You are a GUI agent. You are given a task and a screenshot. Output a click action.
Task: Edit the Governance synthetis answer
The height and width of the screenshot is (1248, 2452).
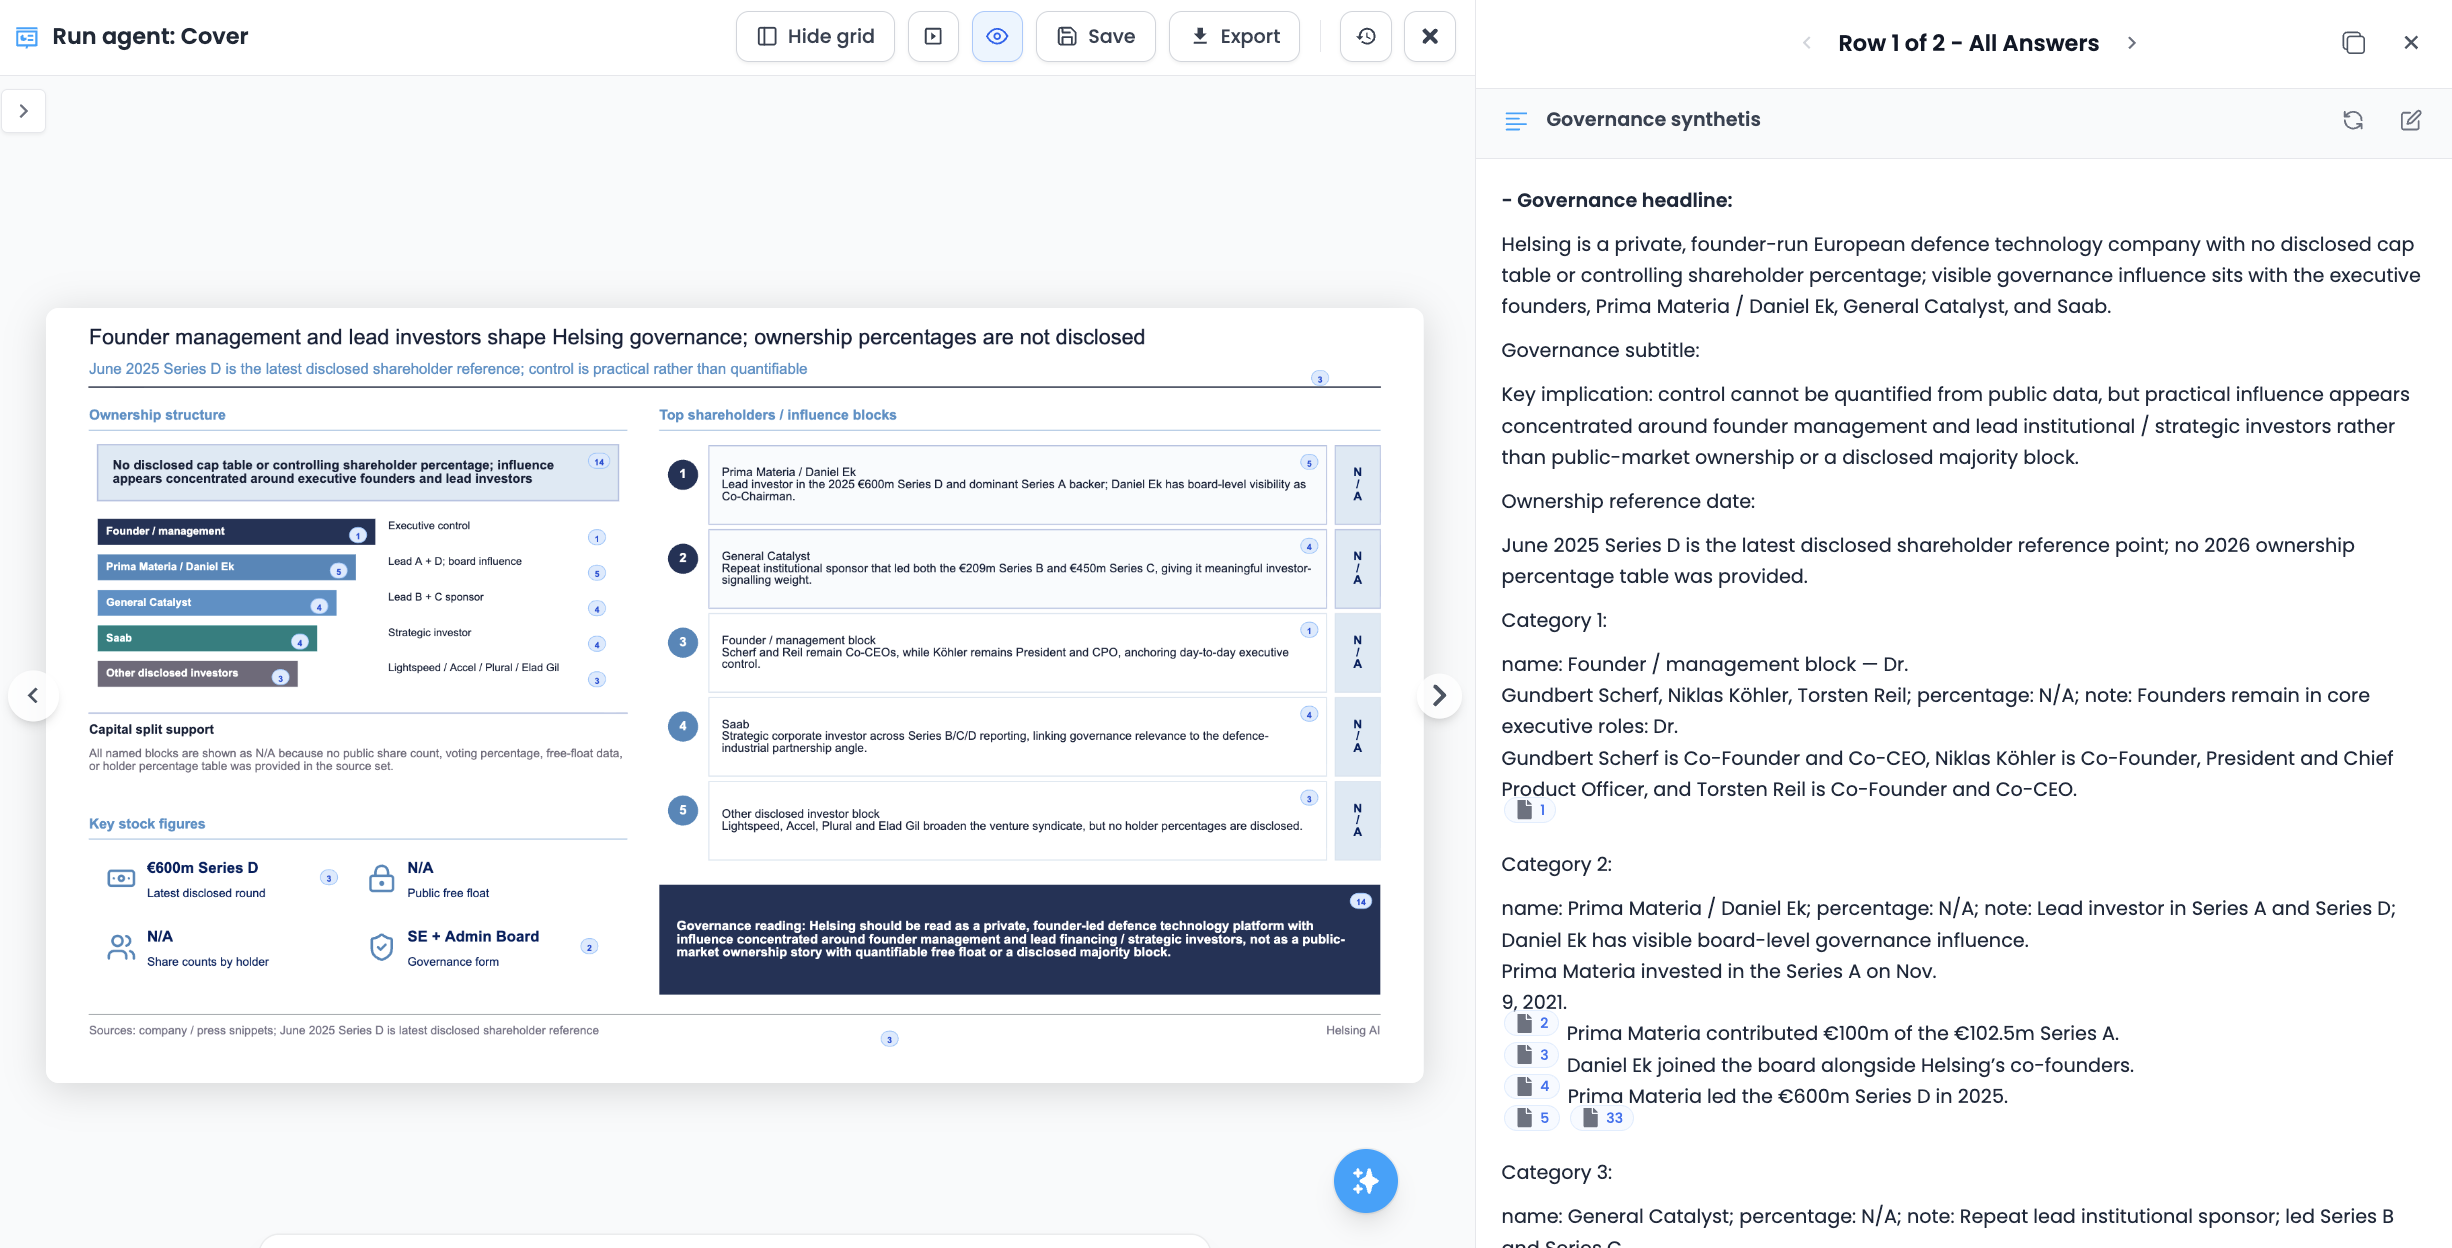click(2411, 120)
